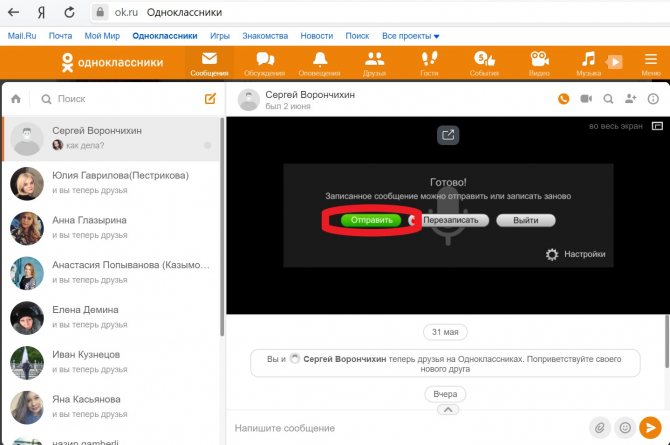Open the chat with Елена Демина
This screenshot has width=670, height=445.
pyautogui.click(x=111, y=318)
